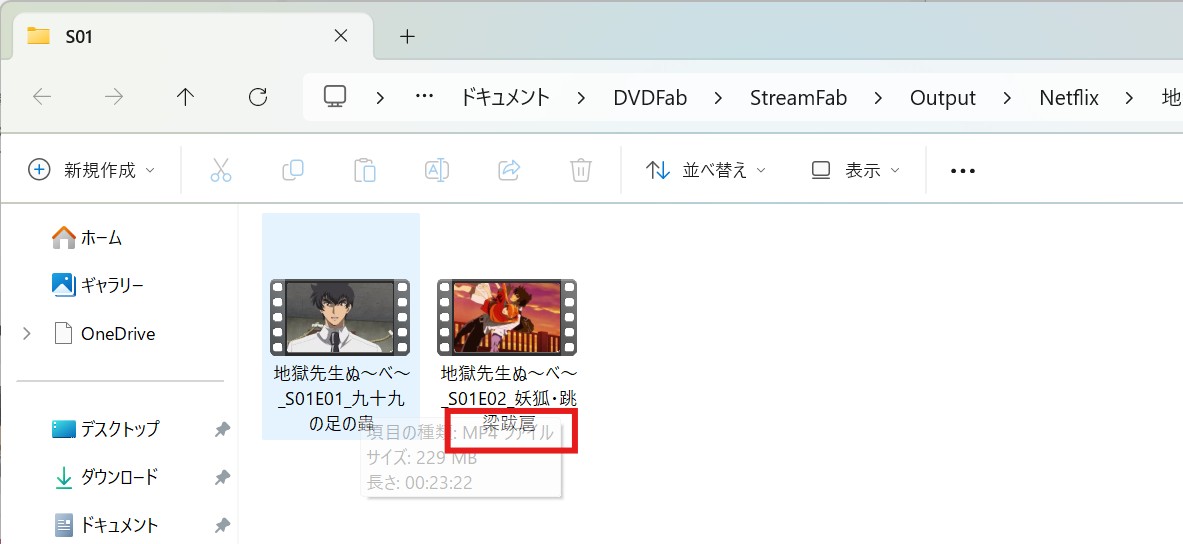Close the S01 tab
The width and height of the screenshot is (1183, 544).
click(x=341, y=35)
